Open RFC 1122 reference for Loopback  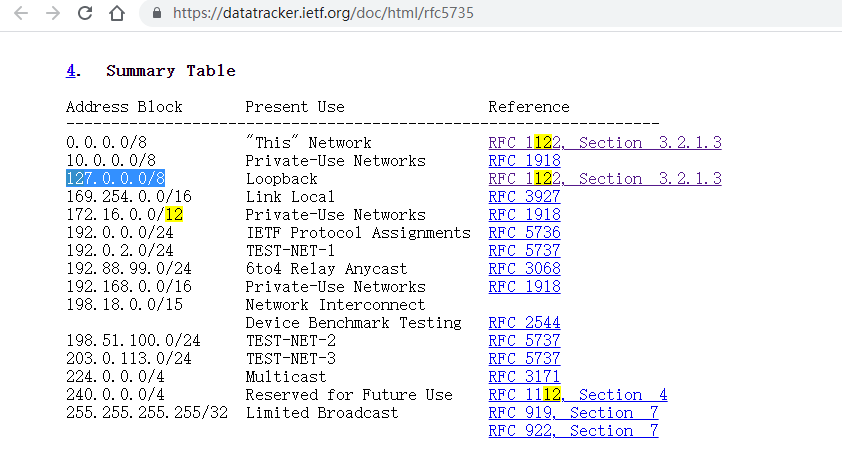[605, 178]
